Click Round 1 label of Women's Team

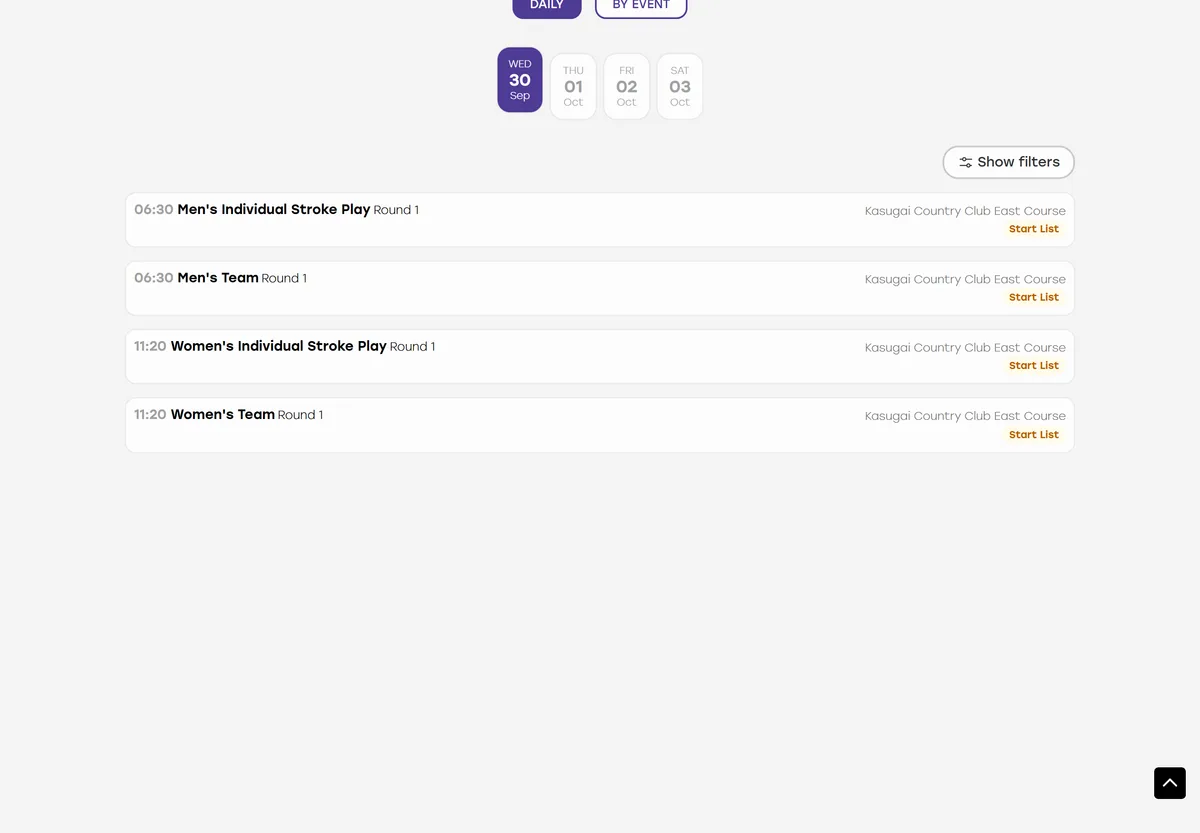300,414
